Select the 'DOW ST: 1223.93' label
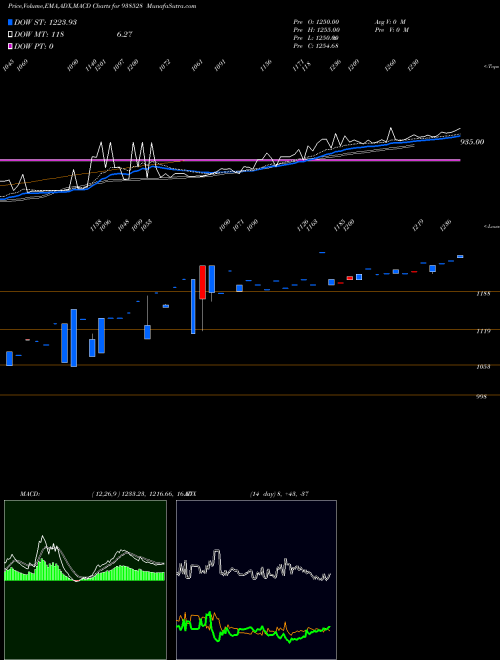Screen dimensions: 500x660 [x=45, y=23]
